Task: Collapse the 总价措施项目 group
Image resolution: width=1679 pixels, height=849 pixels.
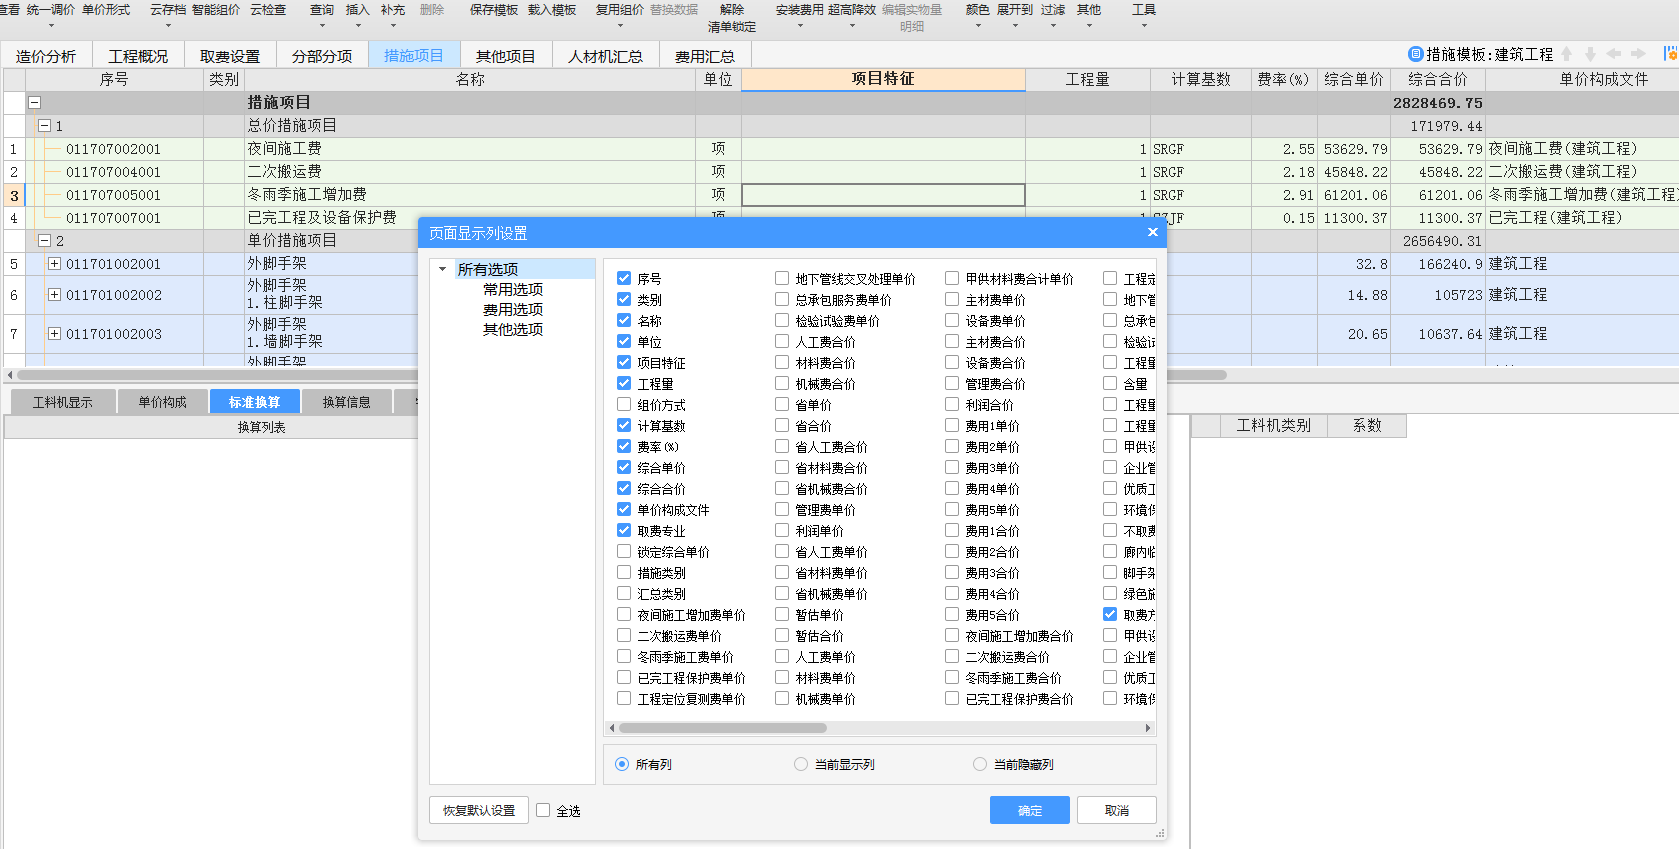Action: tap(44, 126)
